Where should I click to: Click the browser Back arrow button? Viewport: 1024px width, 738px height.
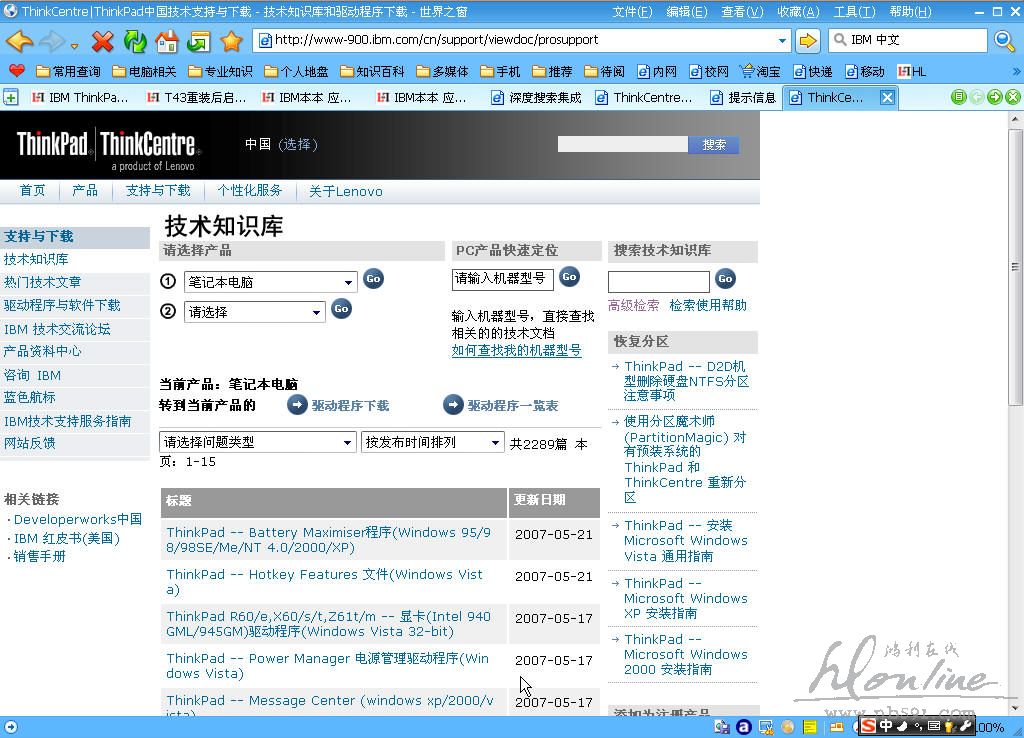tap(19, 41)
